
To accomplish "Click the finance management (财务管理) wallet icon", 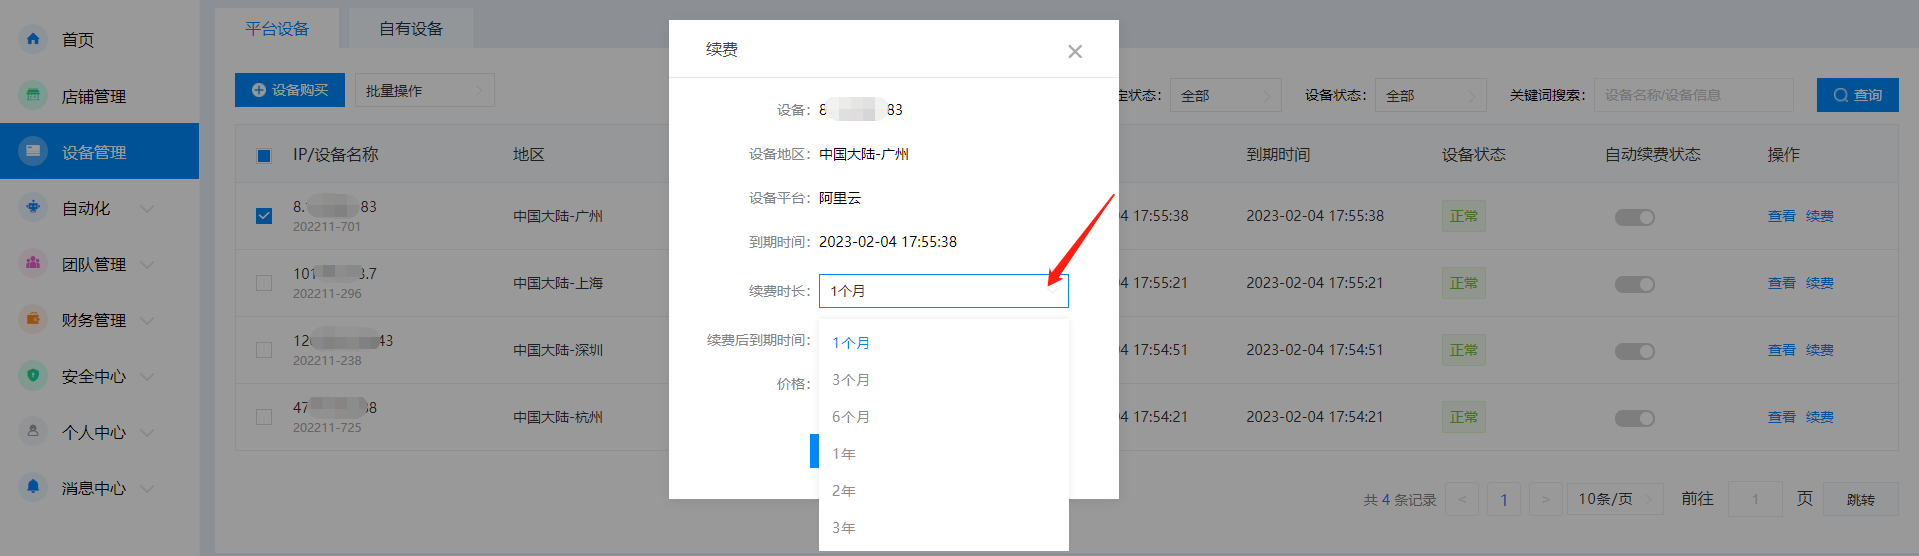I will (33, 319).
